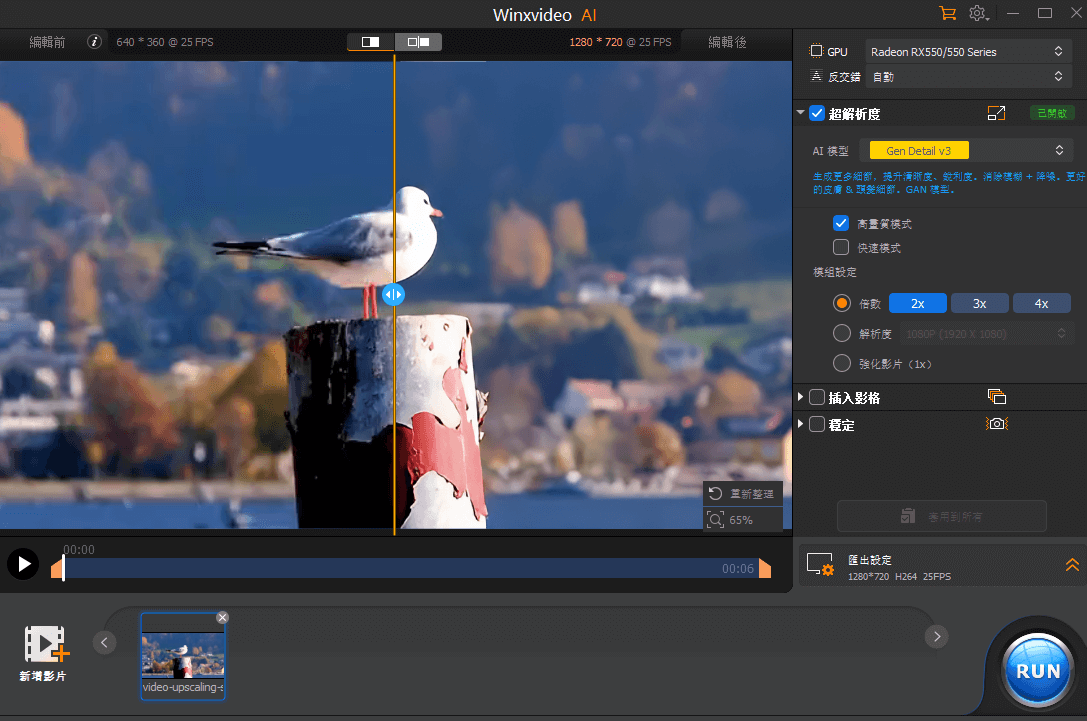The width and height of the screenshot is (1087, 721).
Task: Click the blue compare slider handle
Action: [393, 295]
